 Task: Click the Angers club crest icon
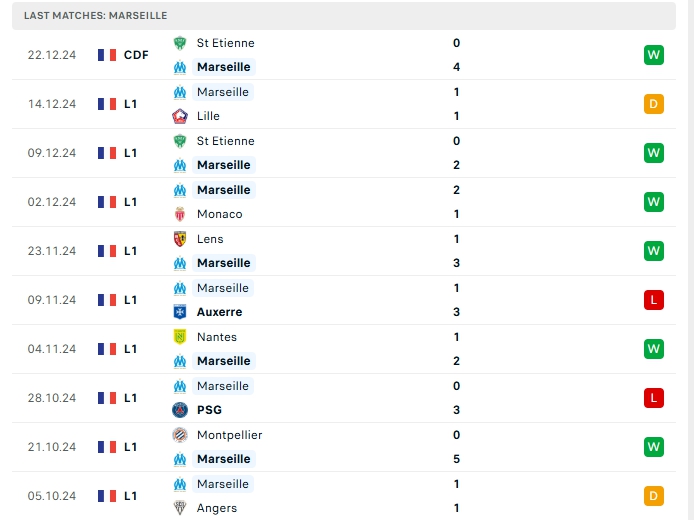click(180, 508)
